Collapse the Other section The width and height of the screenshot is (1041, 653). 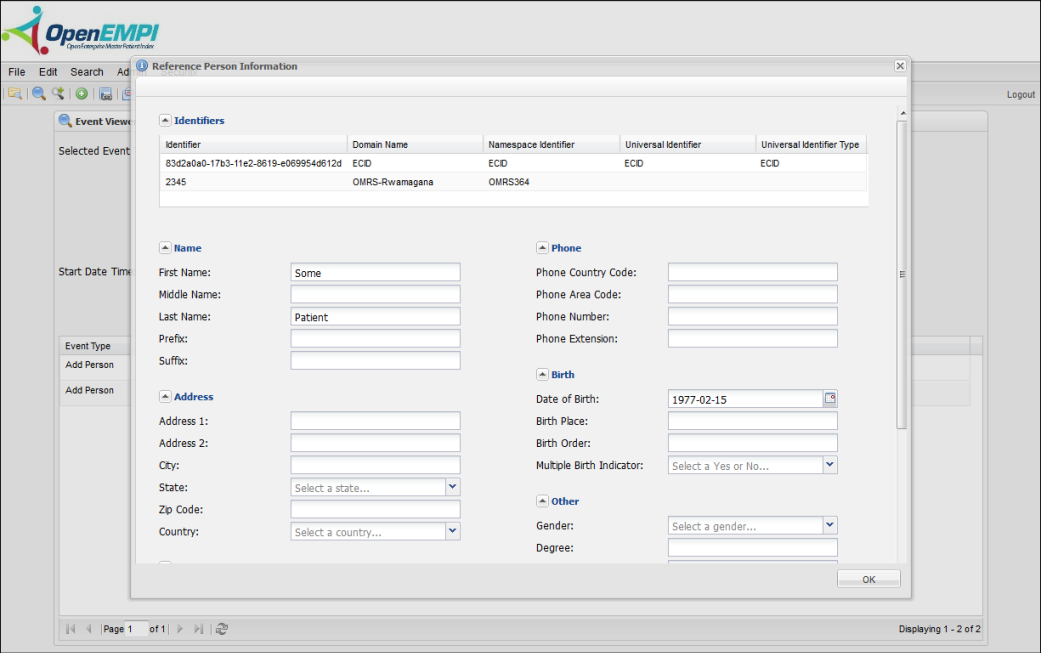click(542, 501)
